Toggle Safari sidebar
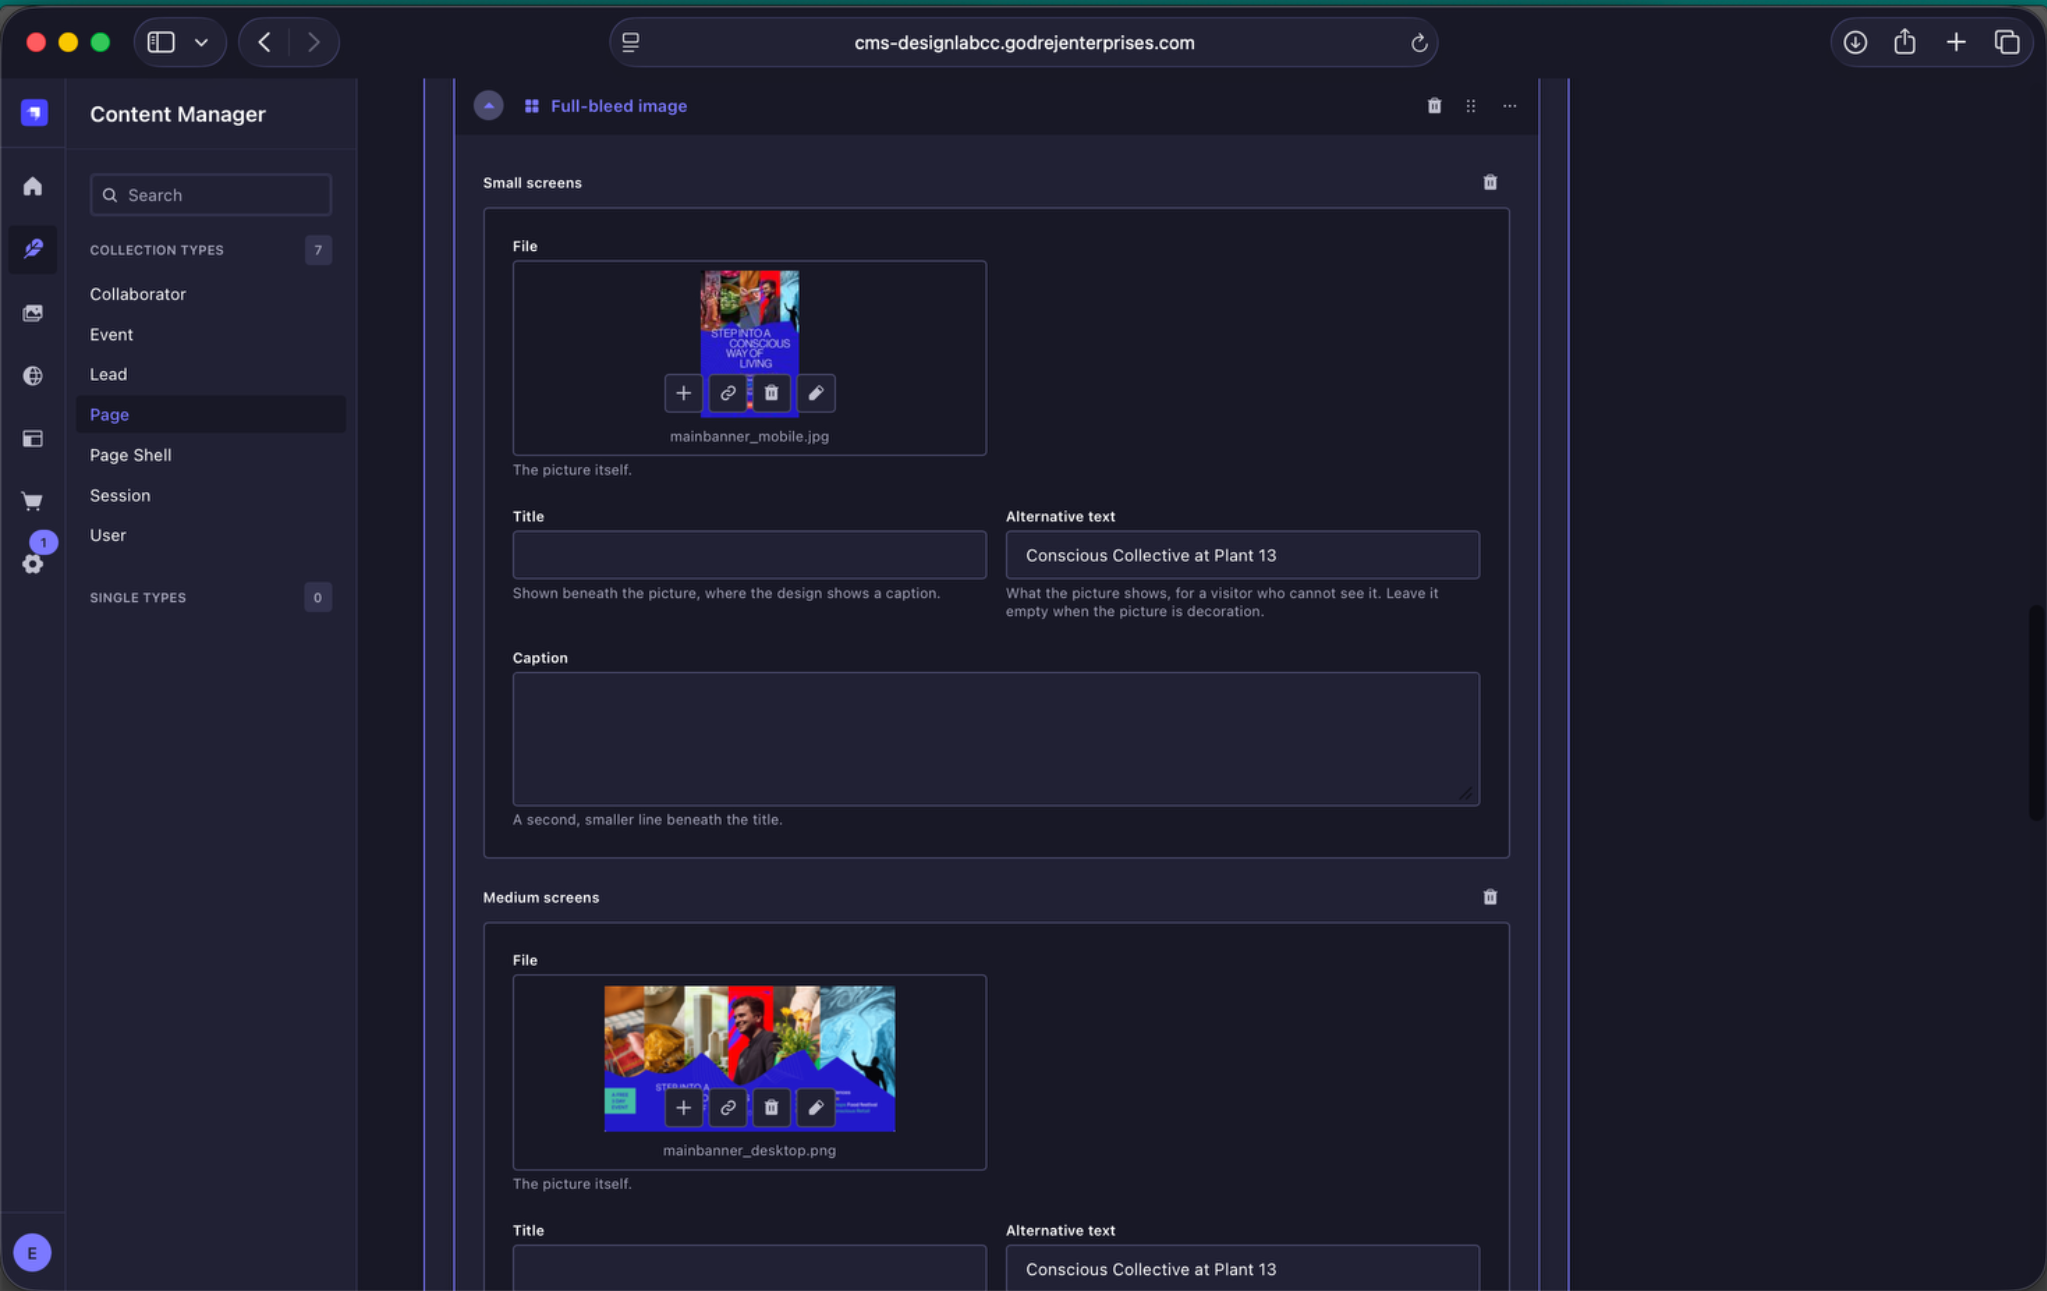Screen dimensions: 2047x1291 pos(161,42)
